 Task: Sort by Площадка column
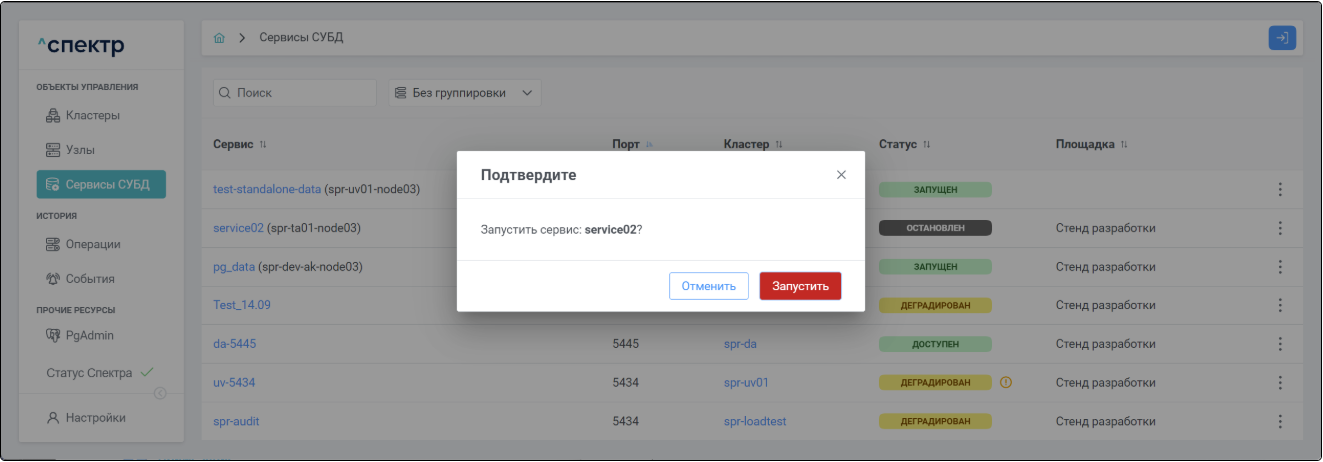[x=1123, y=145]
